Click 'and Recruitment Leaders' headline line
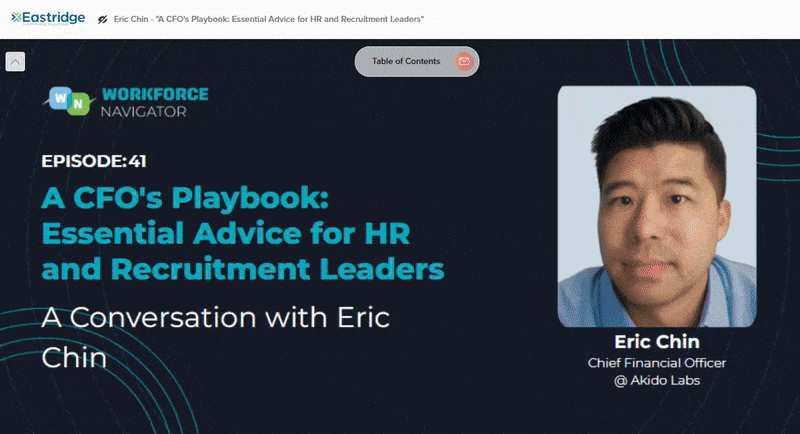This screenshot has width=800, height=434. [x=243, y=269]
